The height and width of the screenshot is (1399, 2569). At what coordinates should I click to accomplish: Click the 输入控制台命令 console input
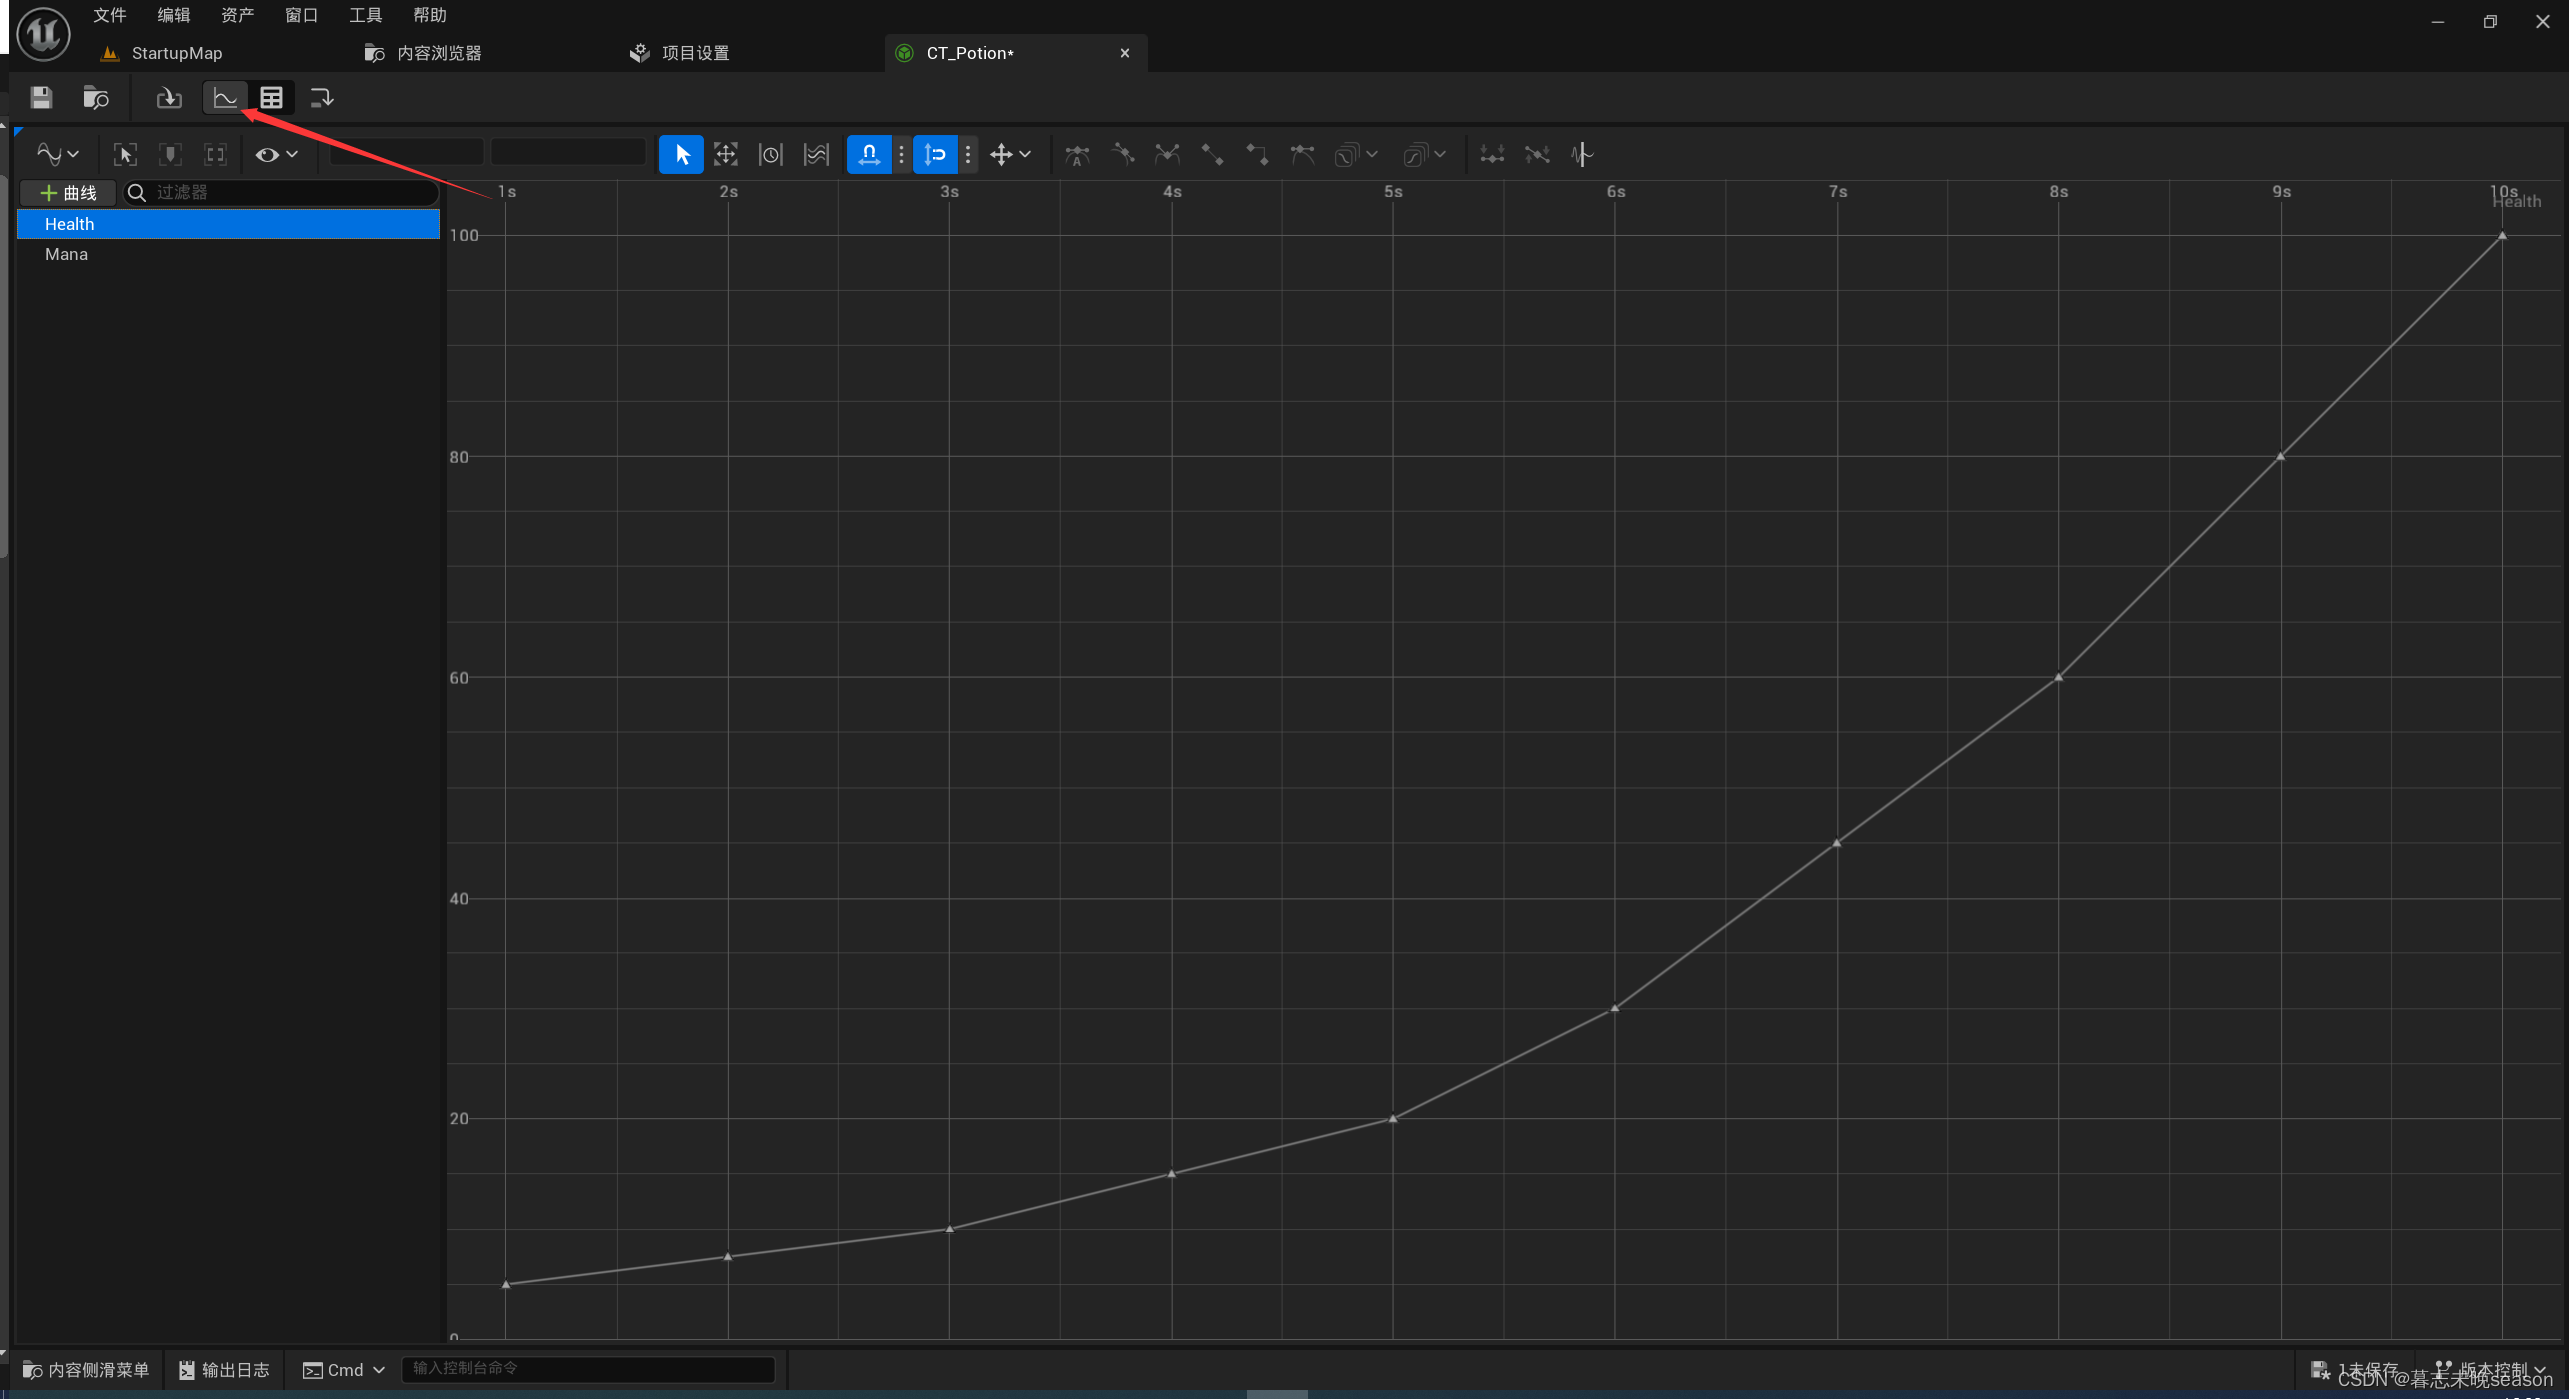tap(589, 1368)
